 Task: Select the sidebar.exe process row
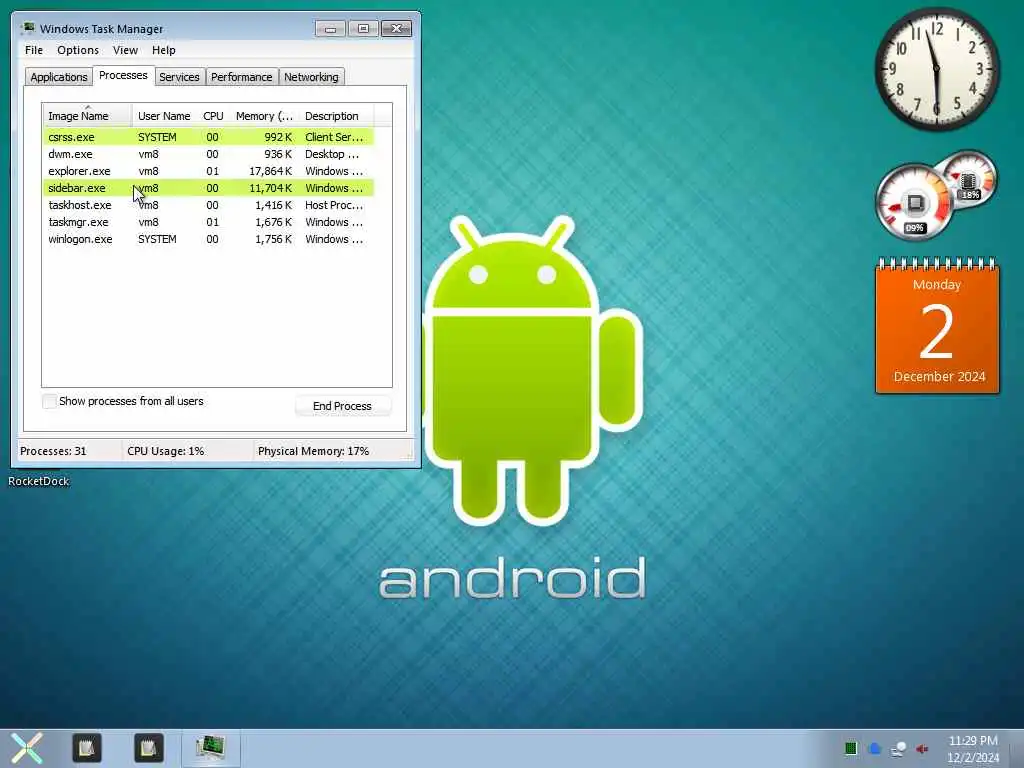tap(208, 188)
